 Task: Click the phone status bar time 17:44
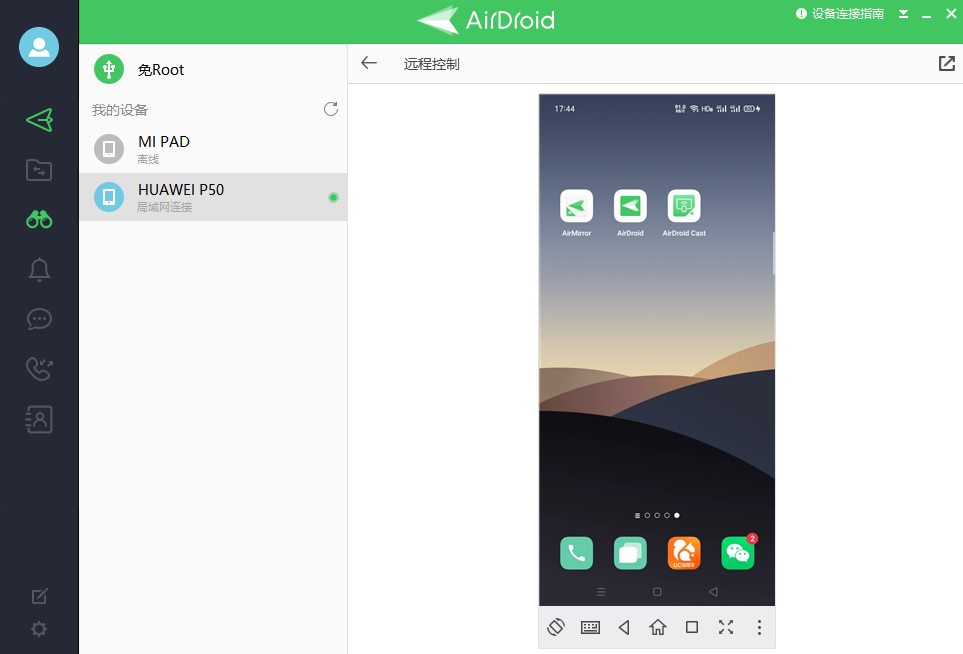tap(564, 109)
